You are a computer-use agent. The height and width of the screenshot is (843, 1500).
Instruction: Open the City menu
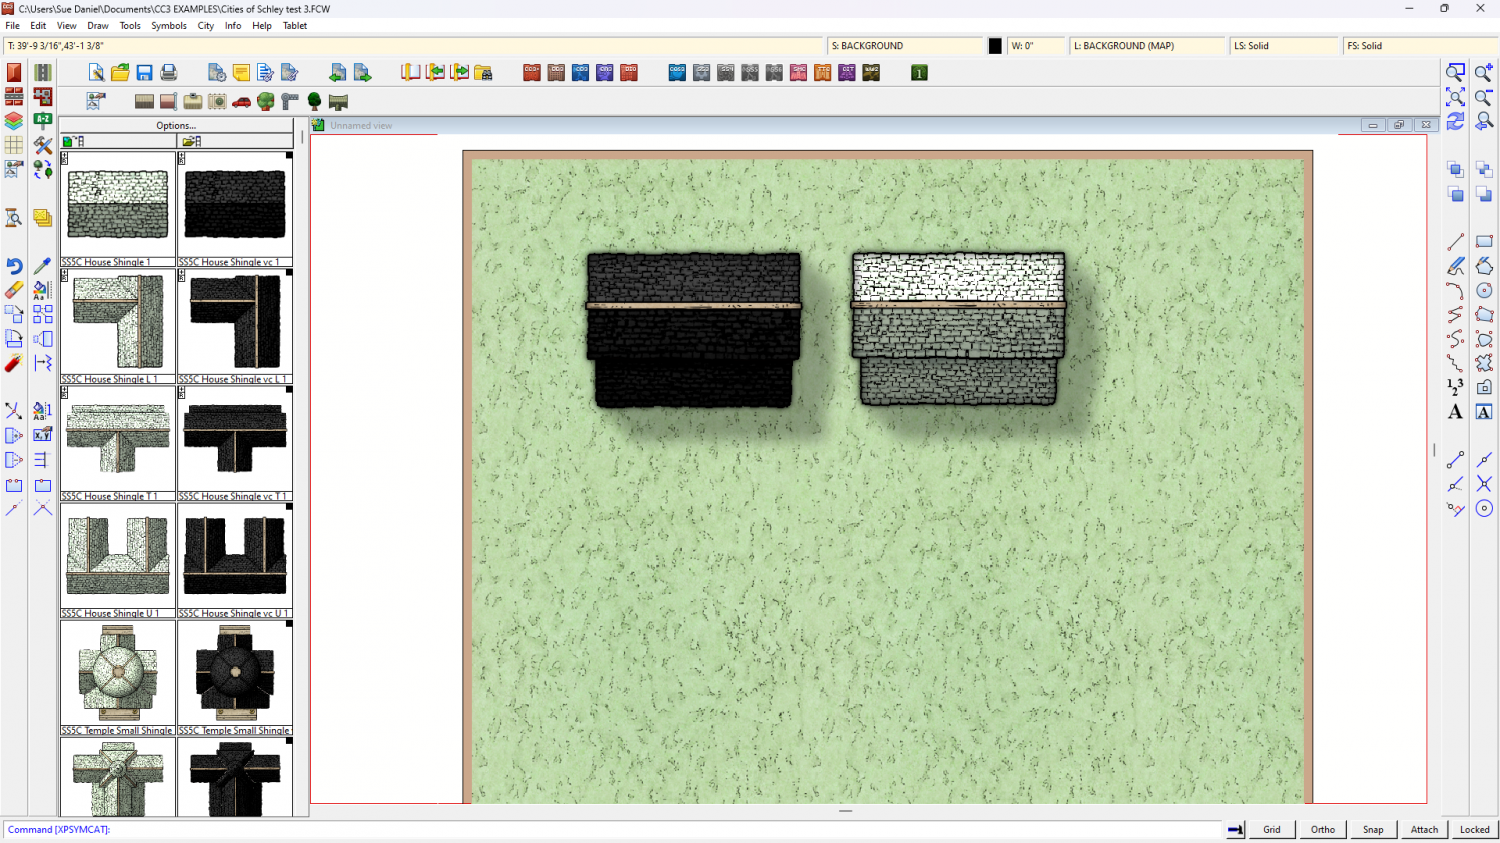coord(206,26)
